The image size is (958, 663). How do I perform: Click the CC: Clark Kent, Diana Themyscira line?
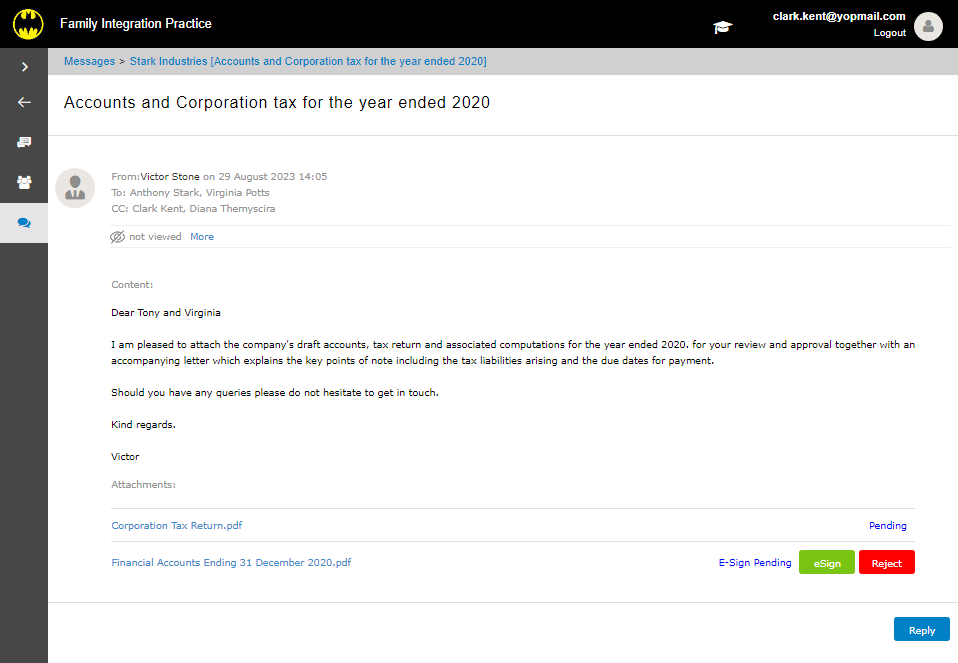193,208
